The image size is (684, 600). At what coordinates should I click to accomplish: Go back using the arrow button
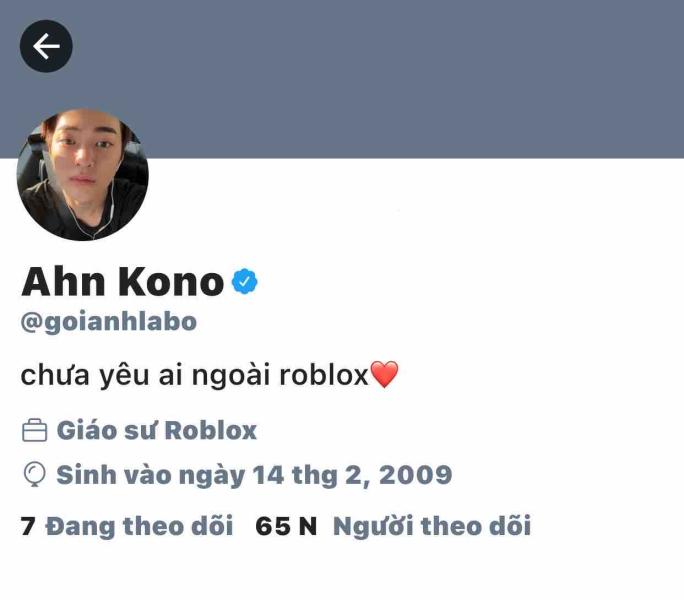(46, 46)
